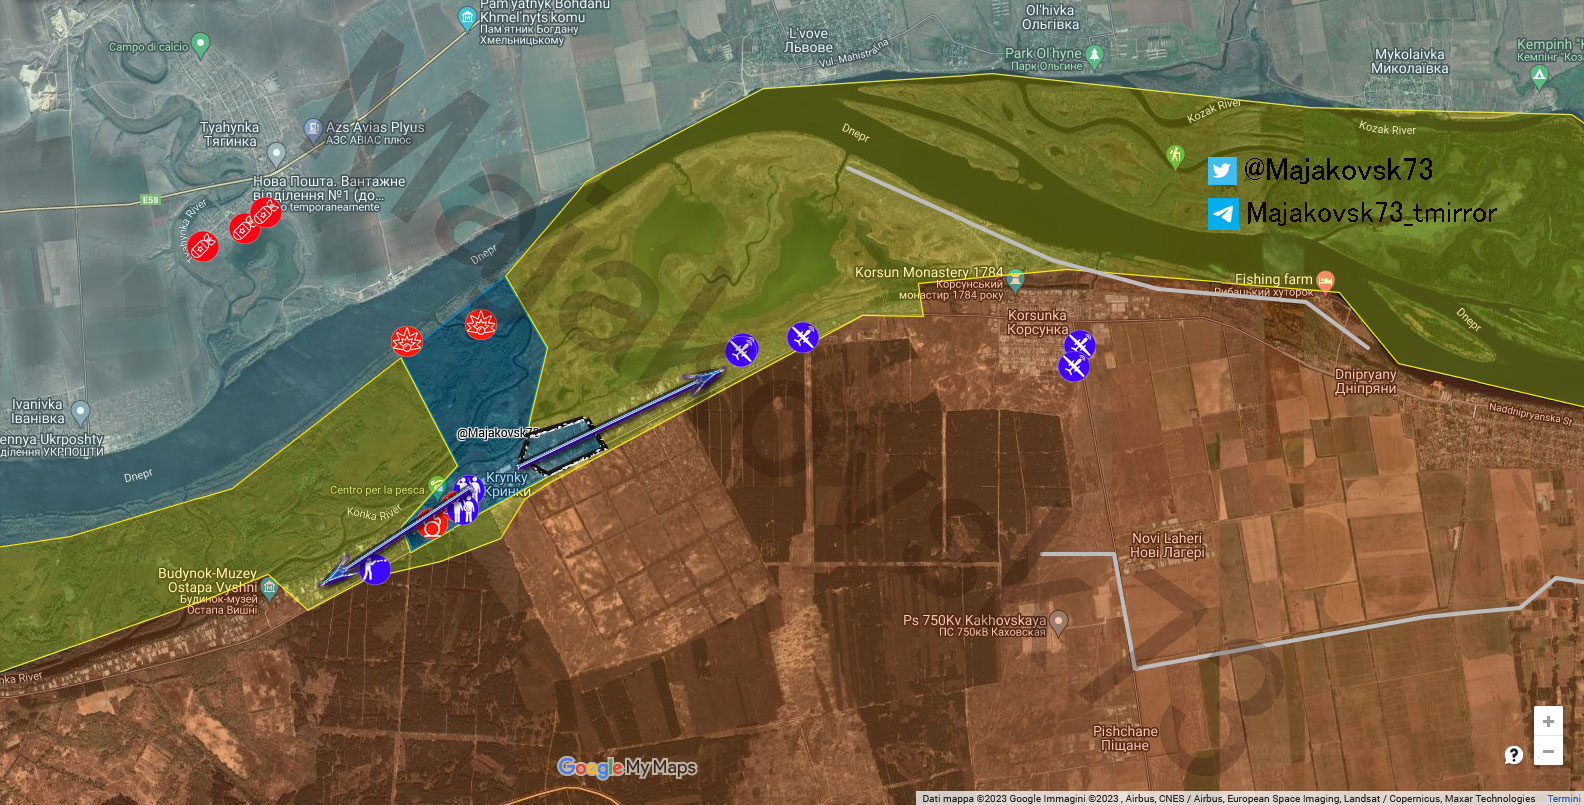Select the Park Ol'hyne tree pin
The image size is (1584, 805).
tap(1094, 55)
